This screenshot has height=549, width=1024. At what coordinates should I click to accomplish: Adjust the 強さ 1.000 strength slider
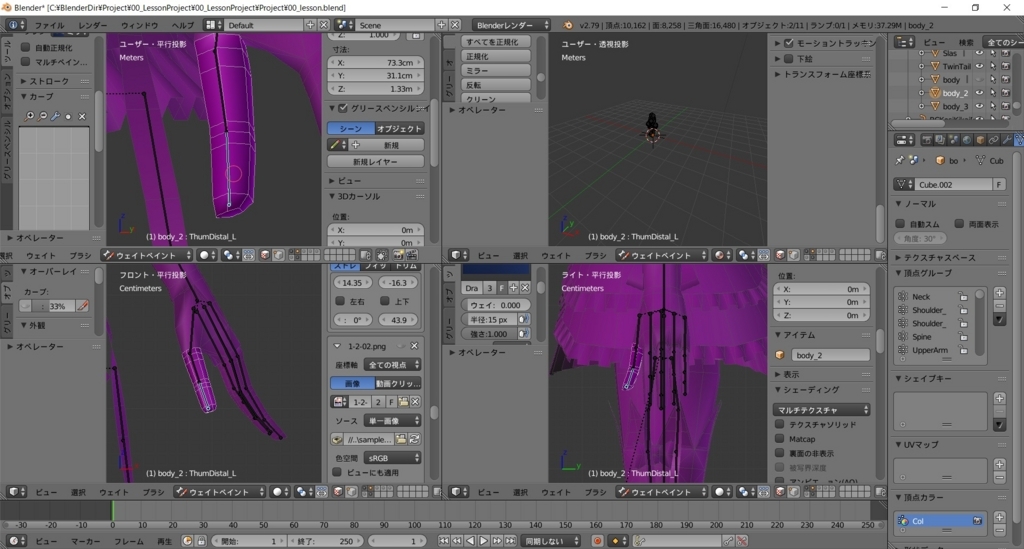point(489,334)
